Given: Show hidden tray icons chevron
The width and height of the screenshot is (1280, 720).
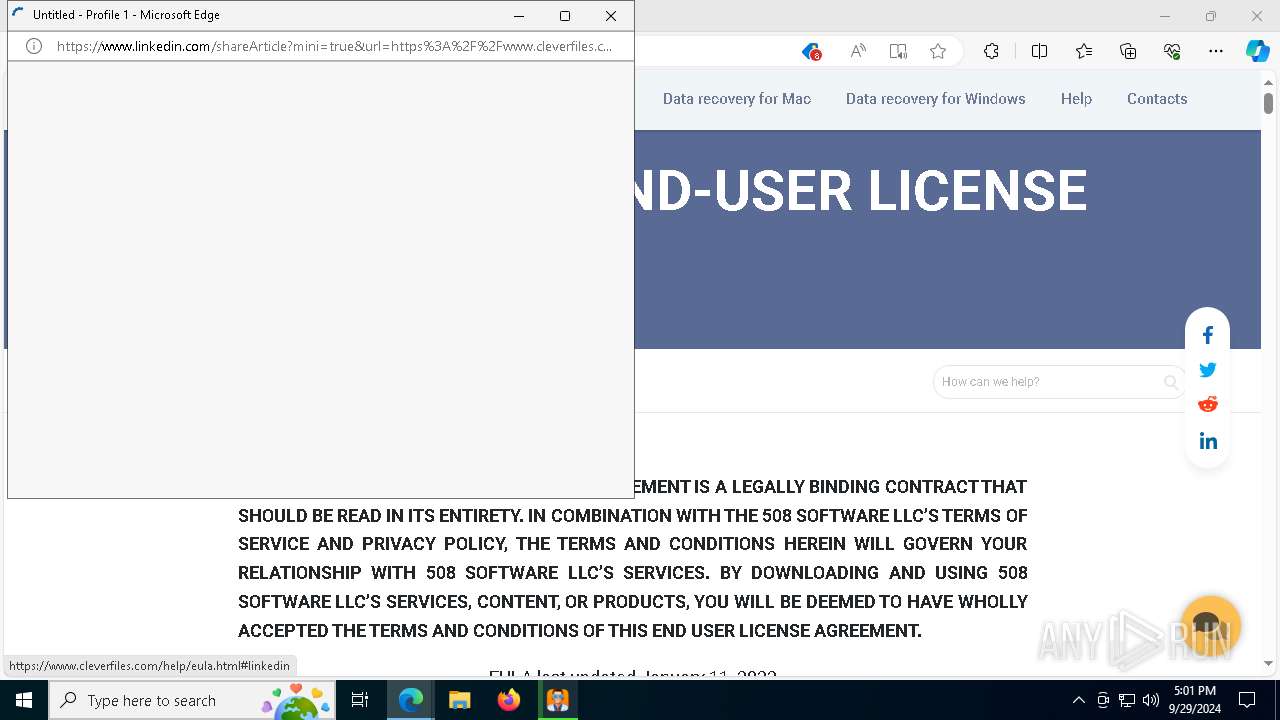Looking at the screenshot, I should [1078, 700].
